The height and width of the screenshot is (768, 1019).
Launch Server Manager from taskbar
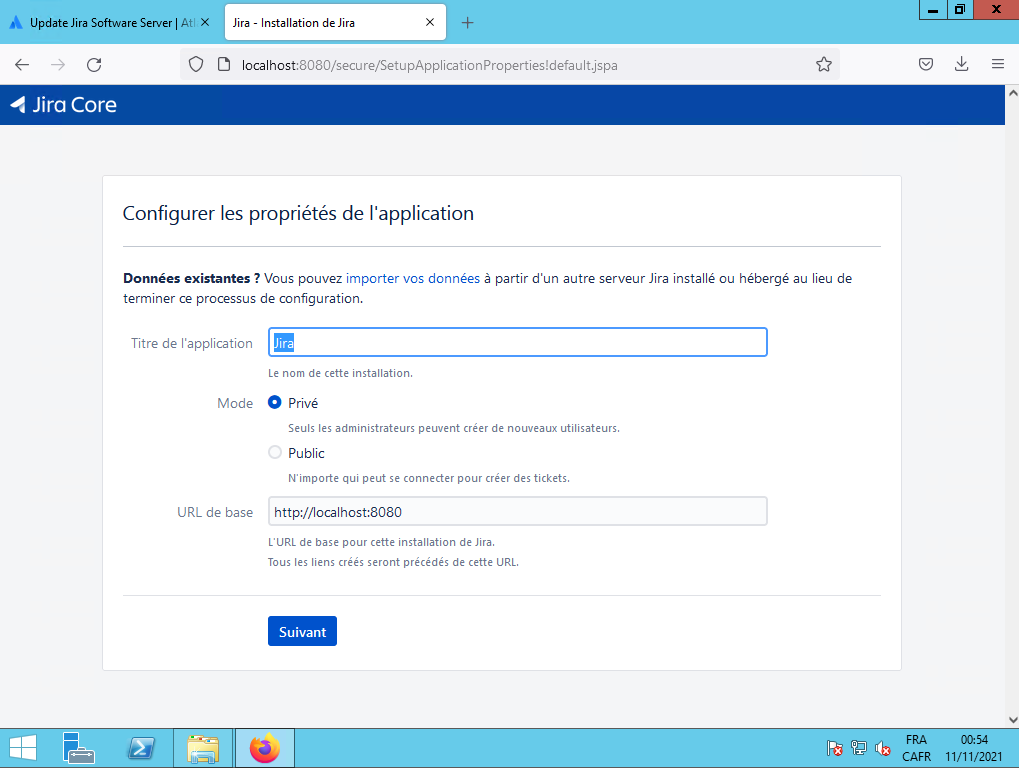79,749
